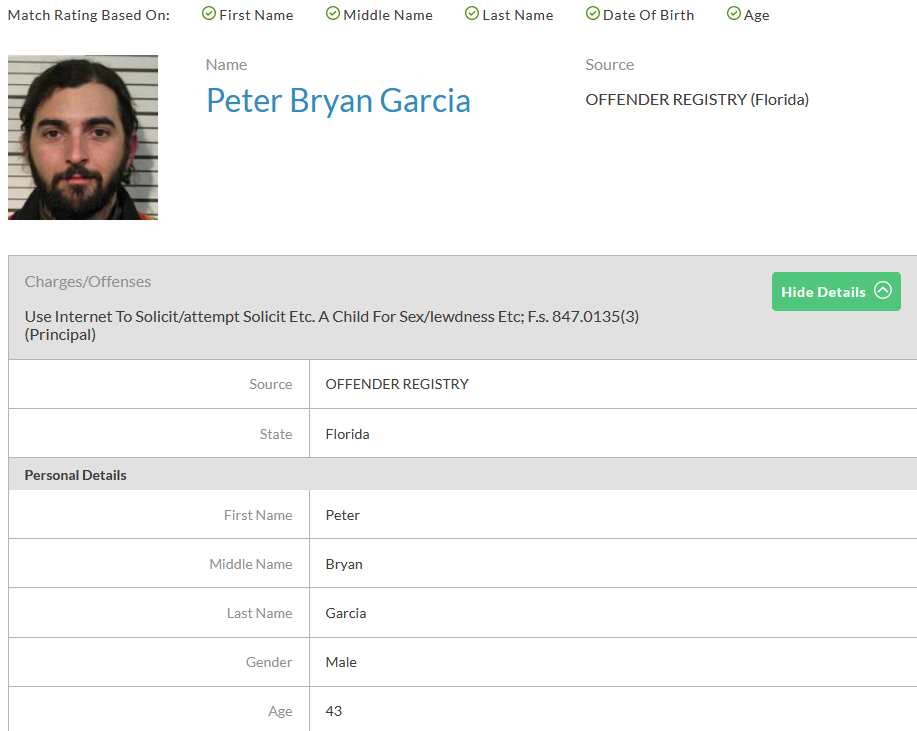Click the Last Name match checkmark icon
Screen dimensions: 917x731
(x=472, y=14)
